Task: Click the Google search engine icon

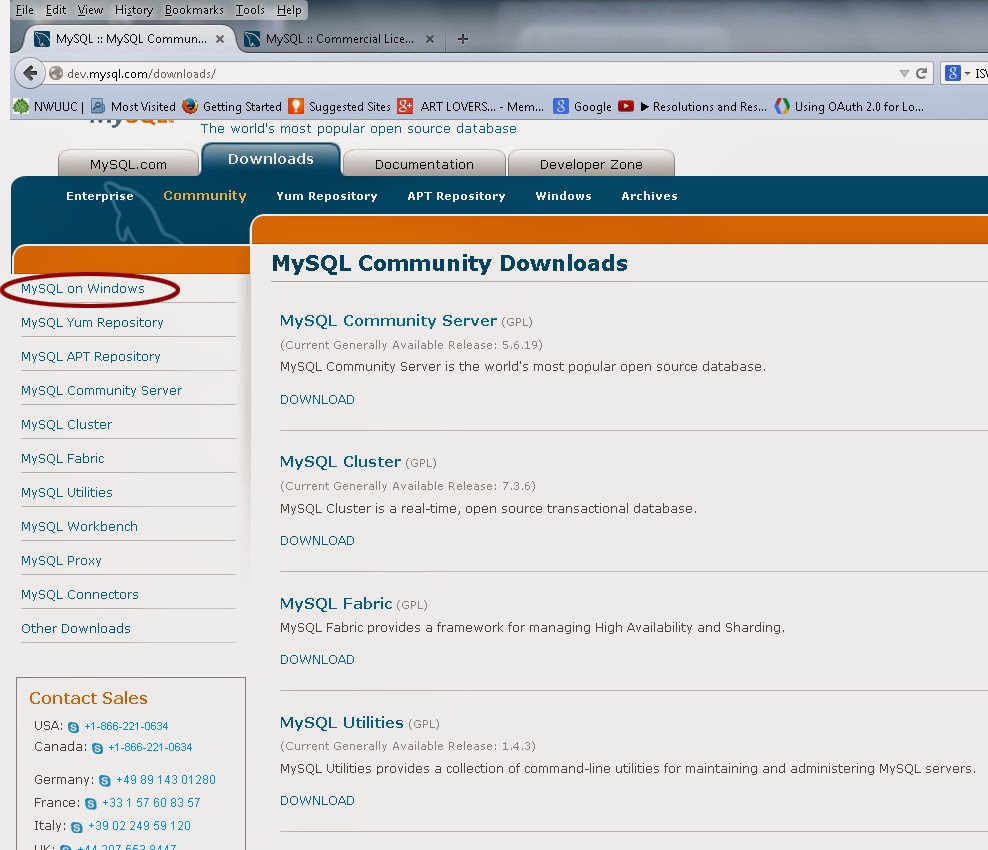Action: click(x=953, y=74)
